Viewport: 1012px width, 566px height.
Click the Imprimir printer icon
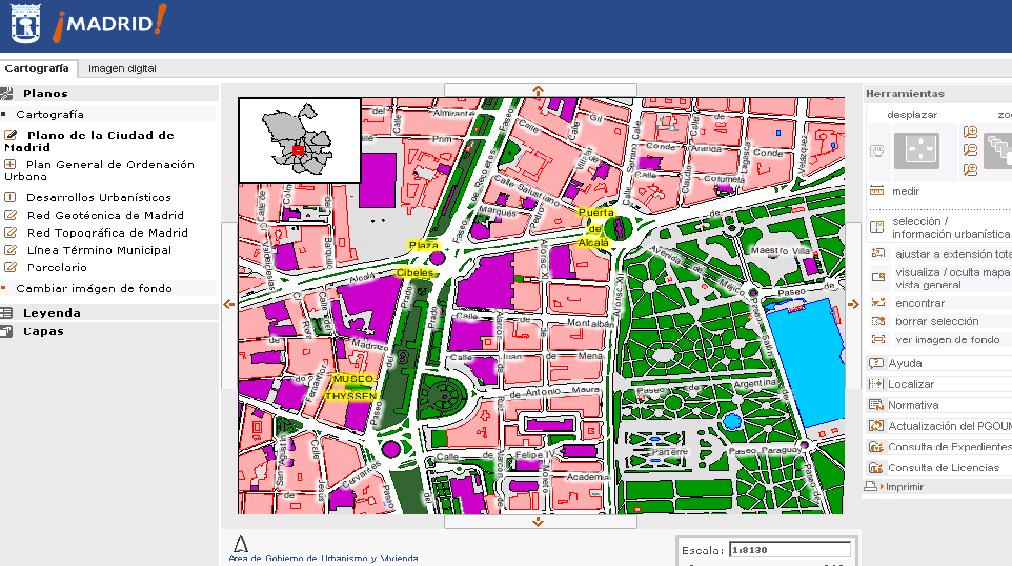point(872,487)
